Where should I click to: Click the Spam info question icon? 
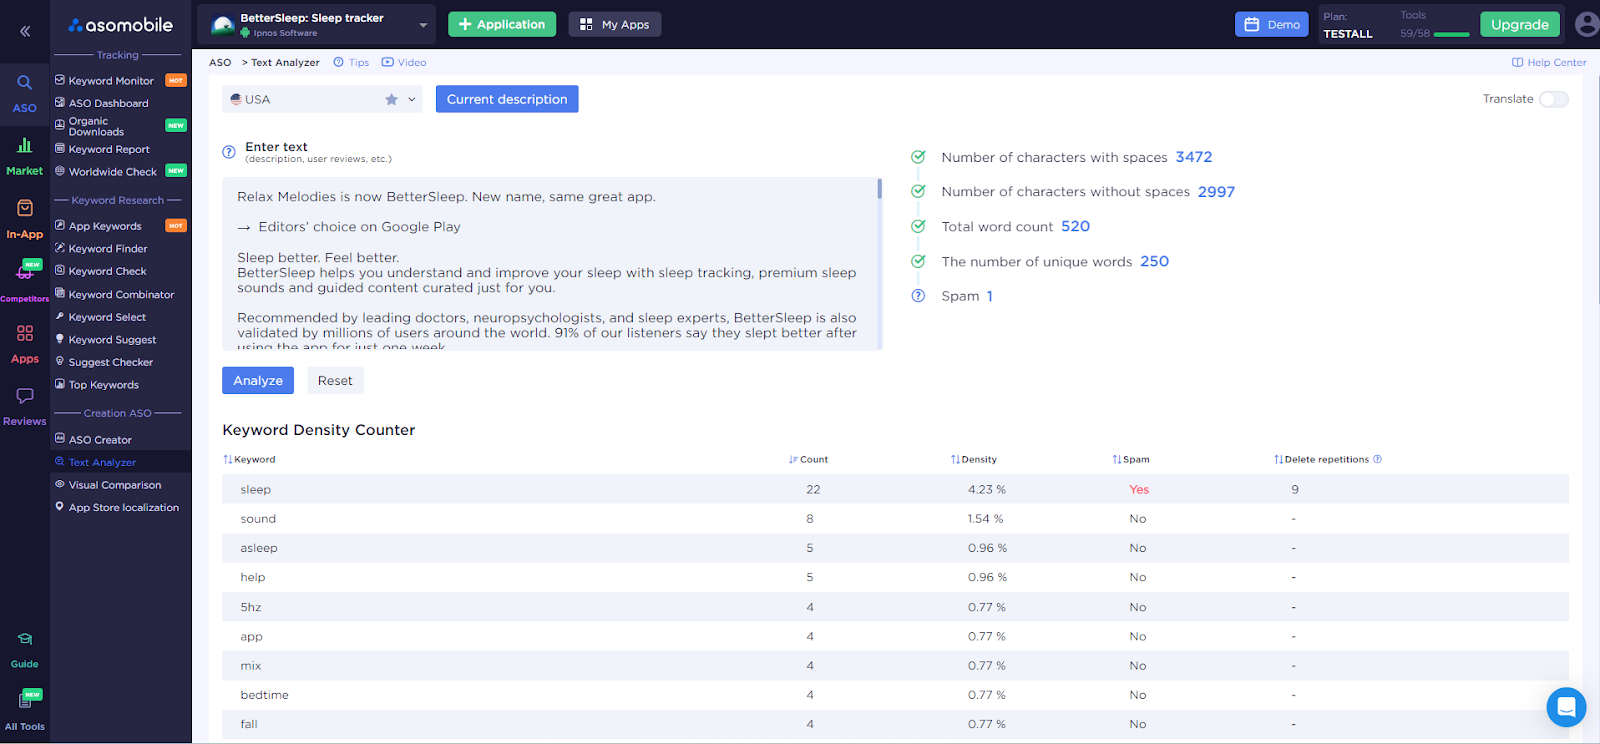pyautogui.click(x=918, y=296)
